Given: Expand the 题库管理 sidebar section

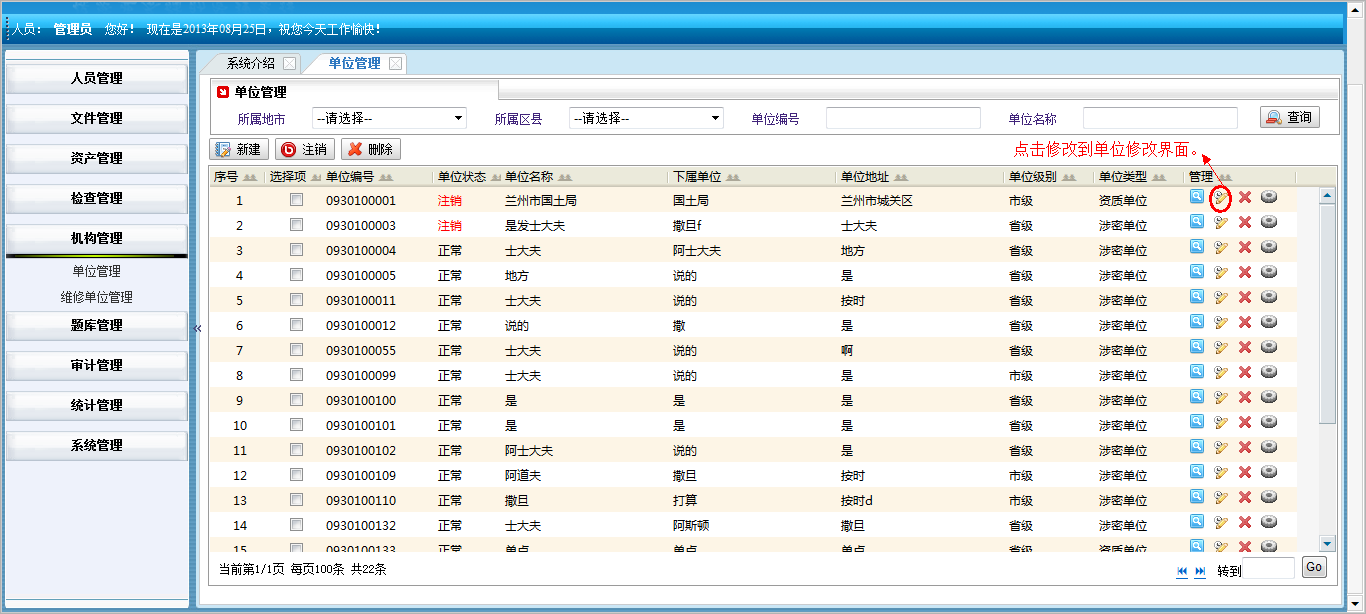Looking at the screenshot, I should [x=97, y=325].
